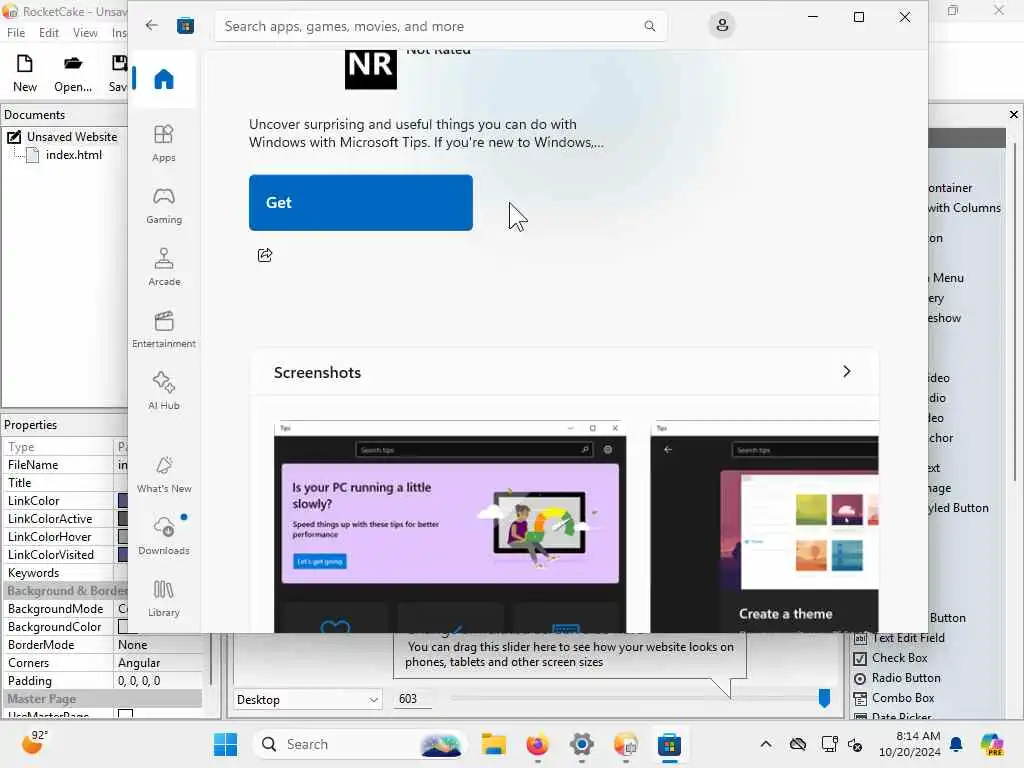Viewport: 1024px width, 768px height.
Task: Select the Title property row
Action: (x=65, y=483)
